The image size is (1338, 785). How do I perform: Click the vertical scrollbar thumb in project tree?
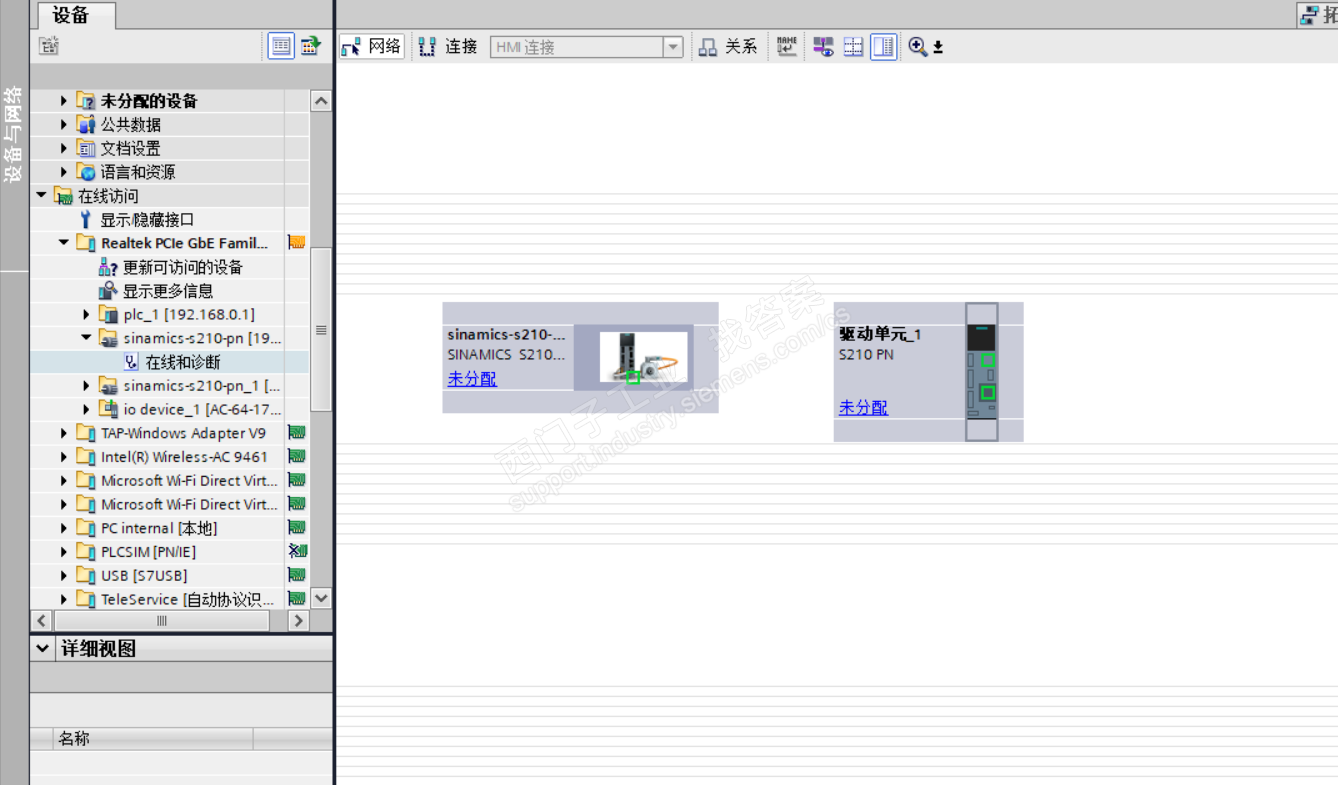(321, 330)
